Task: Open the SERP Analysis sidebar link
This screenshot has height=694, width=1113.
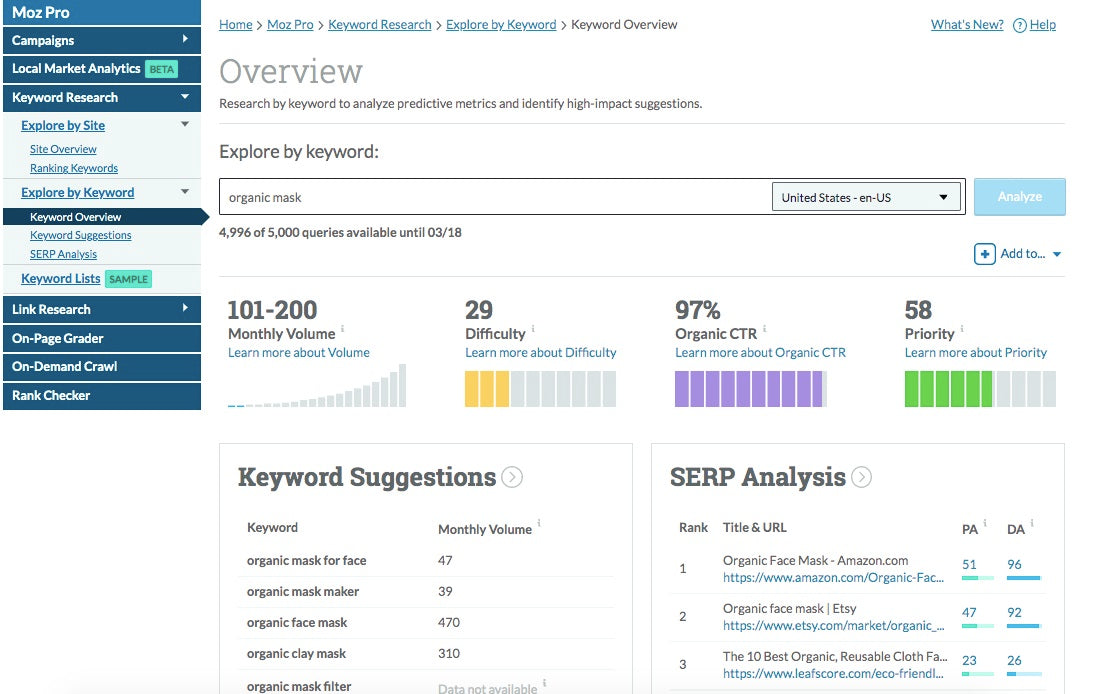Action: [x=63, y=254]
